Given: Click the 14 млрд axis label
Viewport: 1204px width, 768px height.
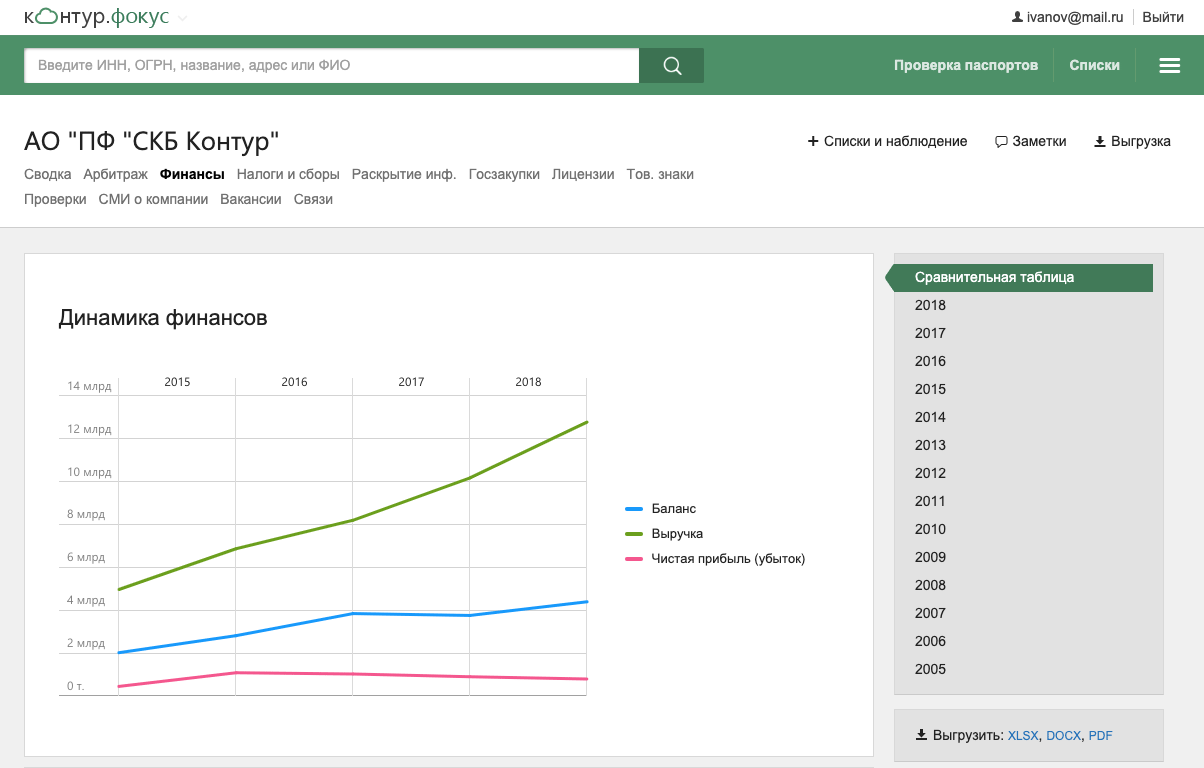Looking at the screenshot, I should tap(89, 386).
